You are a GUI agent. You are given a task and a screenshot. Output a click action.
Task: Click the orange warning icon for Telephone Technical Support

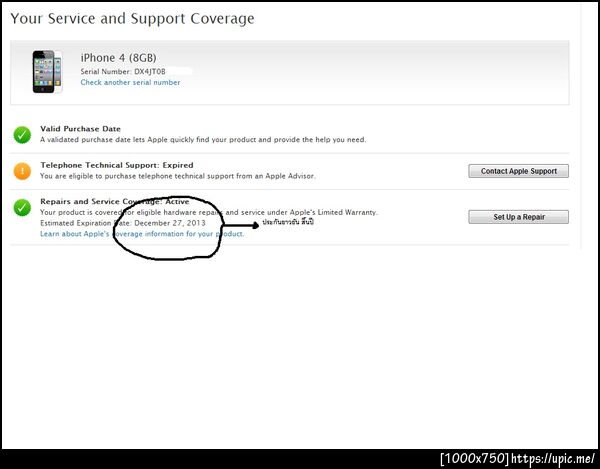coord(22,171)
